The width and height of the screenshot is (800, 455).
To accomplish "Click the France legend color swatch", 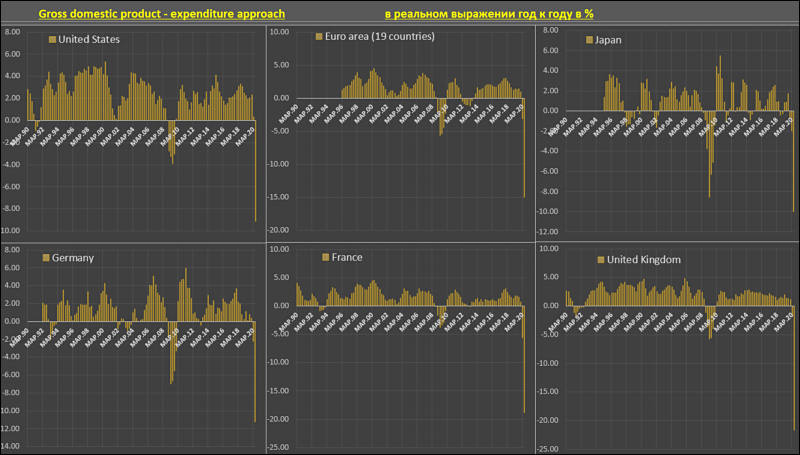I will click(x=326, y=257).
